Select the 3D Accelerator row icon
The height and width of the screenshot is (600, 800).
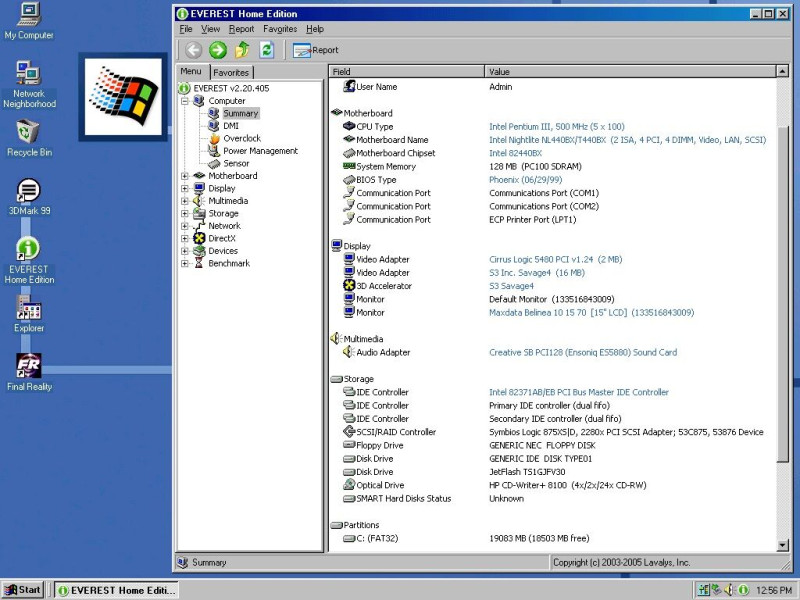pyautogui.click(x=349, y=285)
